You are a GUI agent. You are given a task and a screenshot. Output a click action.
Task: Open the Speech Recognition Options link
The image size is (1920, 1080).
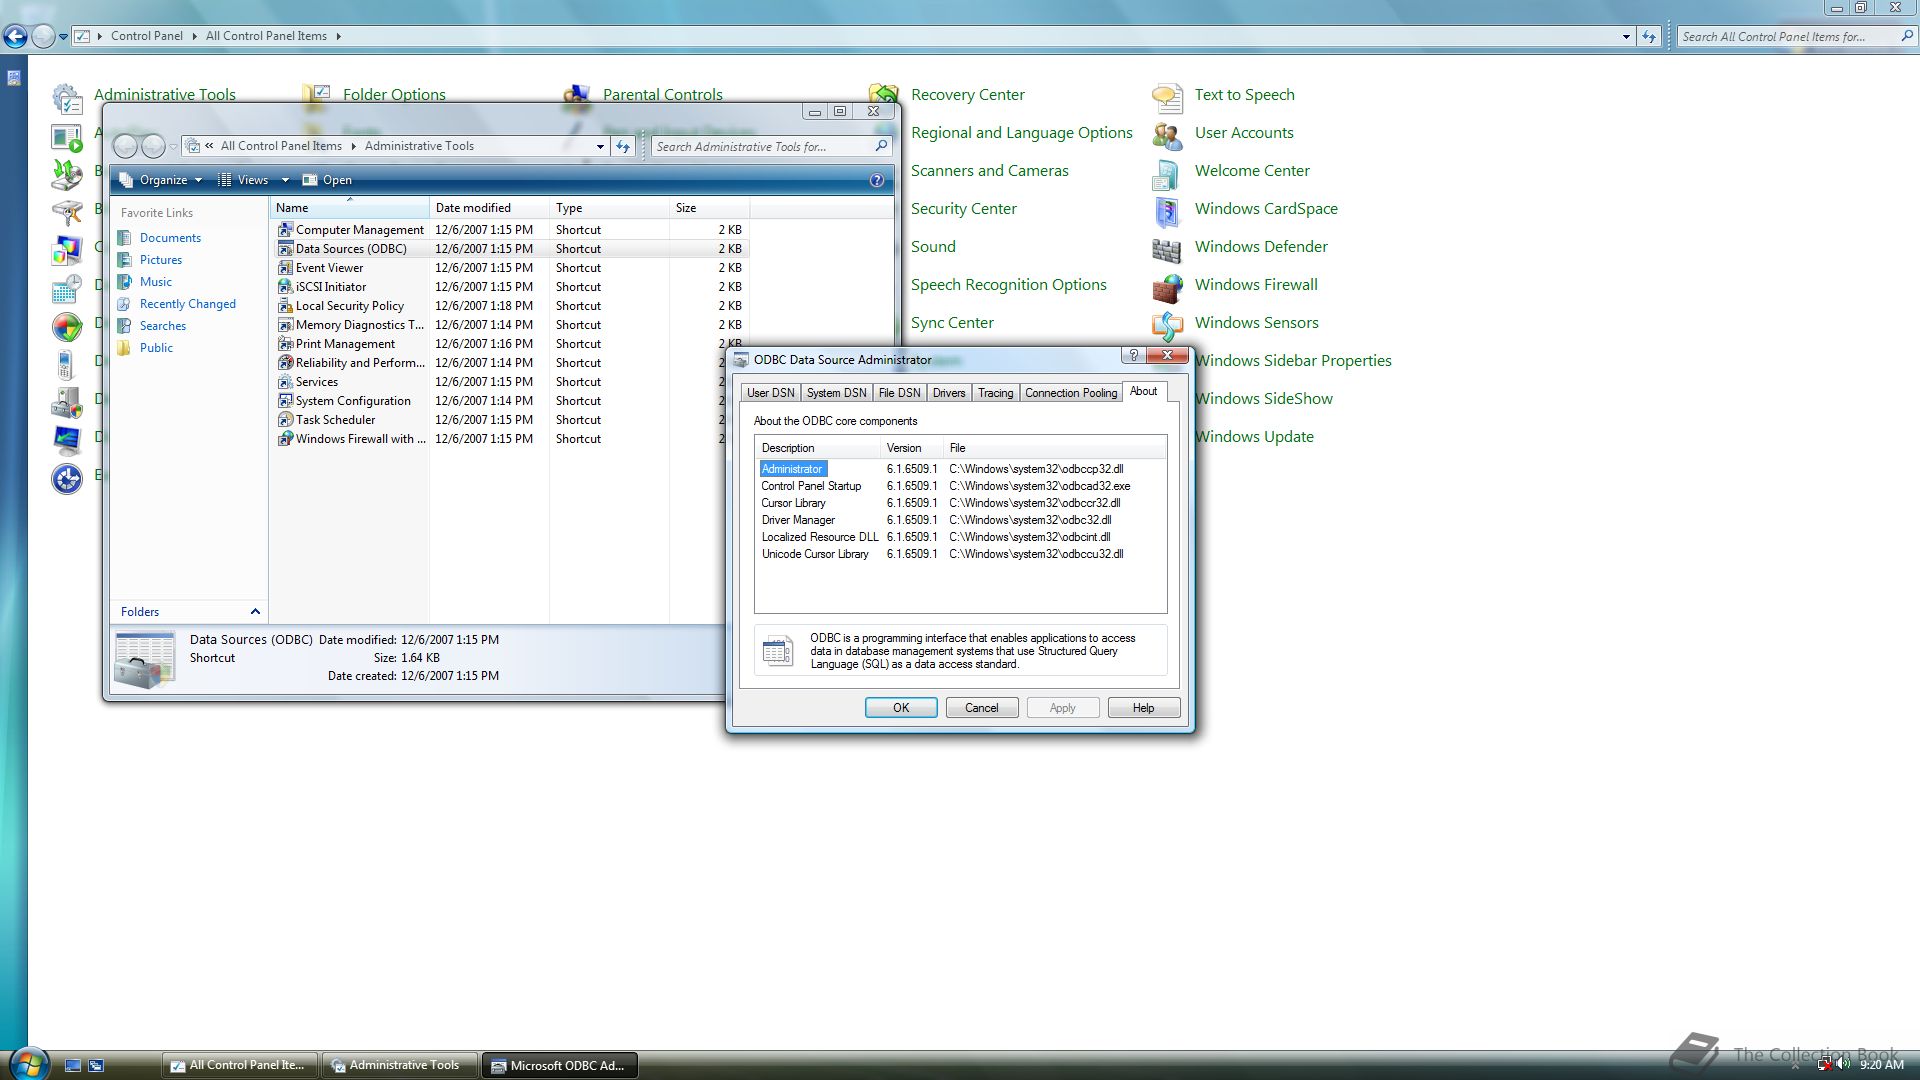[1009, 285]
